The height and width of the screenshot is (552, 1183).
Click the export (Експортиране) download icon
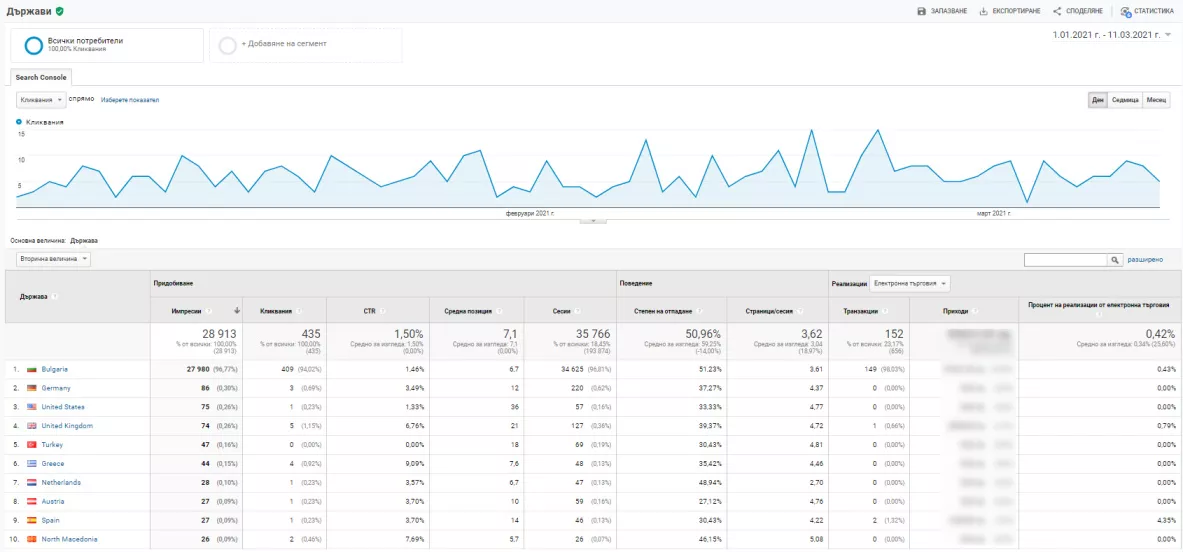[x=983, y=11]
